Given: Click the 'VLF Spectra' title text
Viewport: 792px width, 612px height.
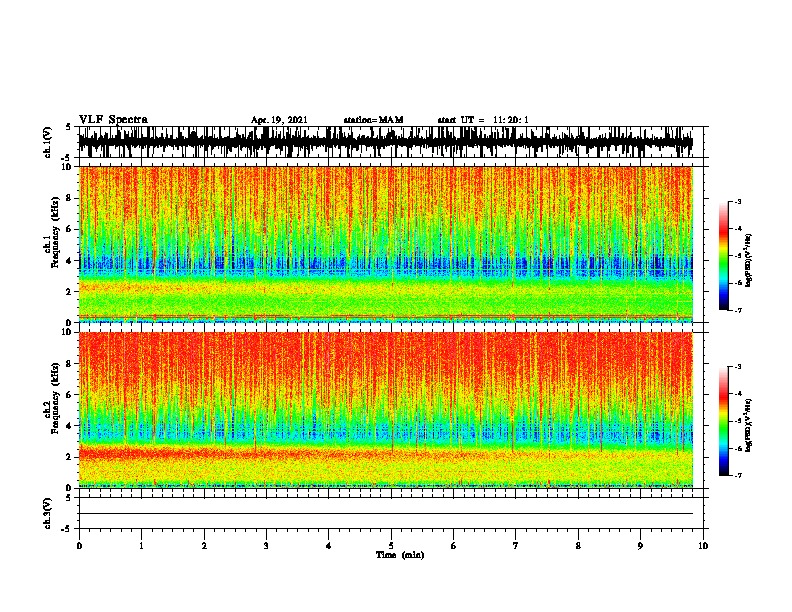Looking at the screenshot, I should 113,120.
